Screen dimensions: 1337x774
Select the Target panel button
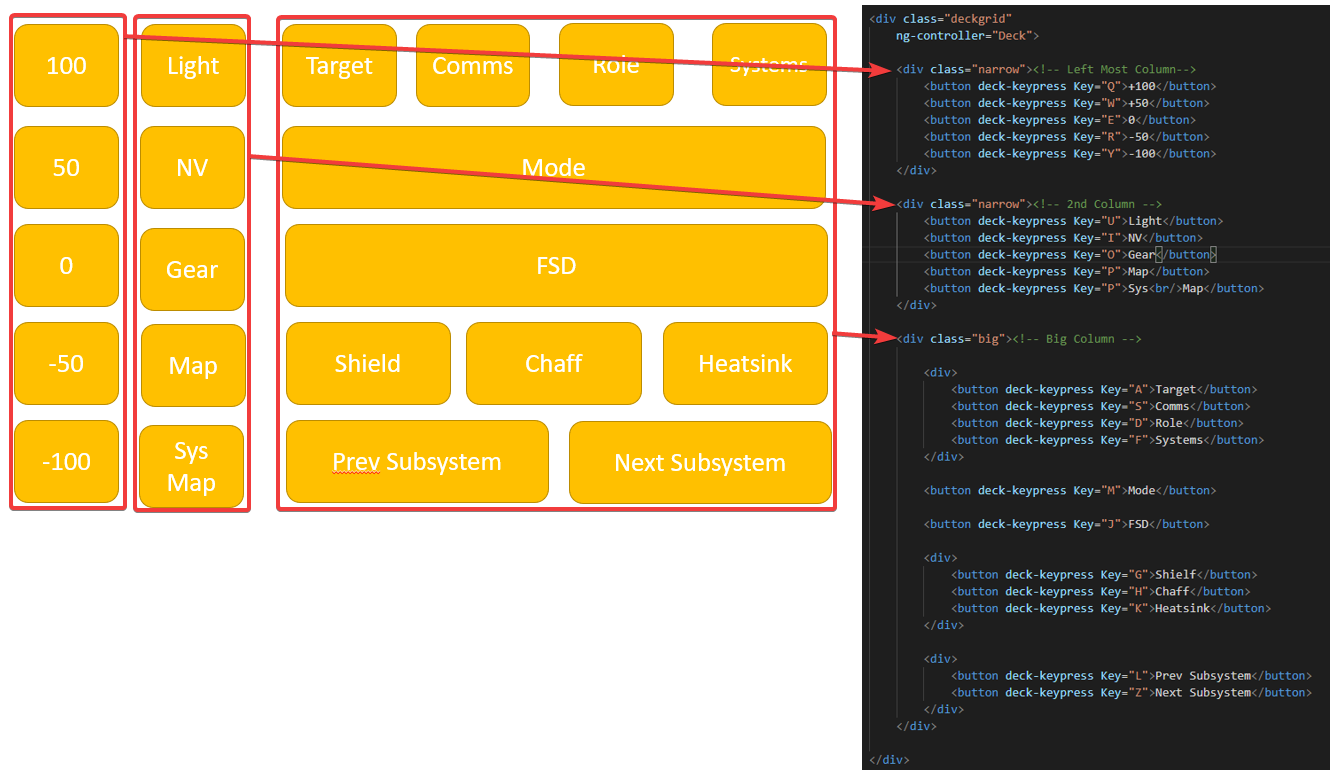click(x=339, y=66)
